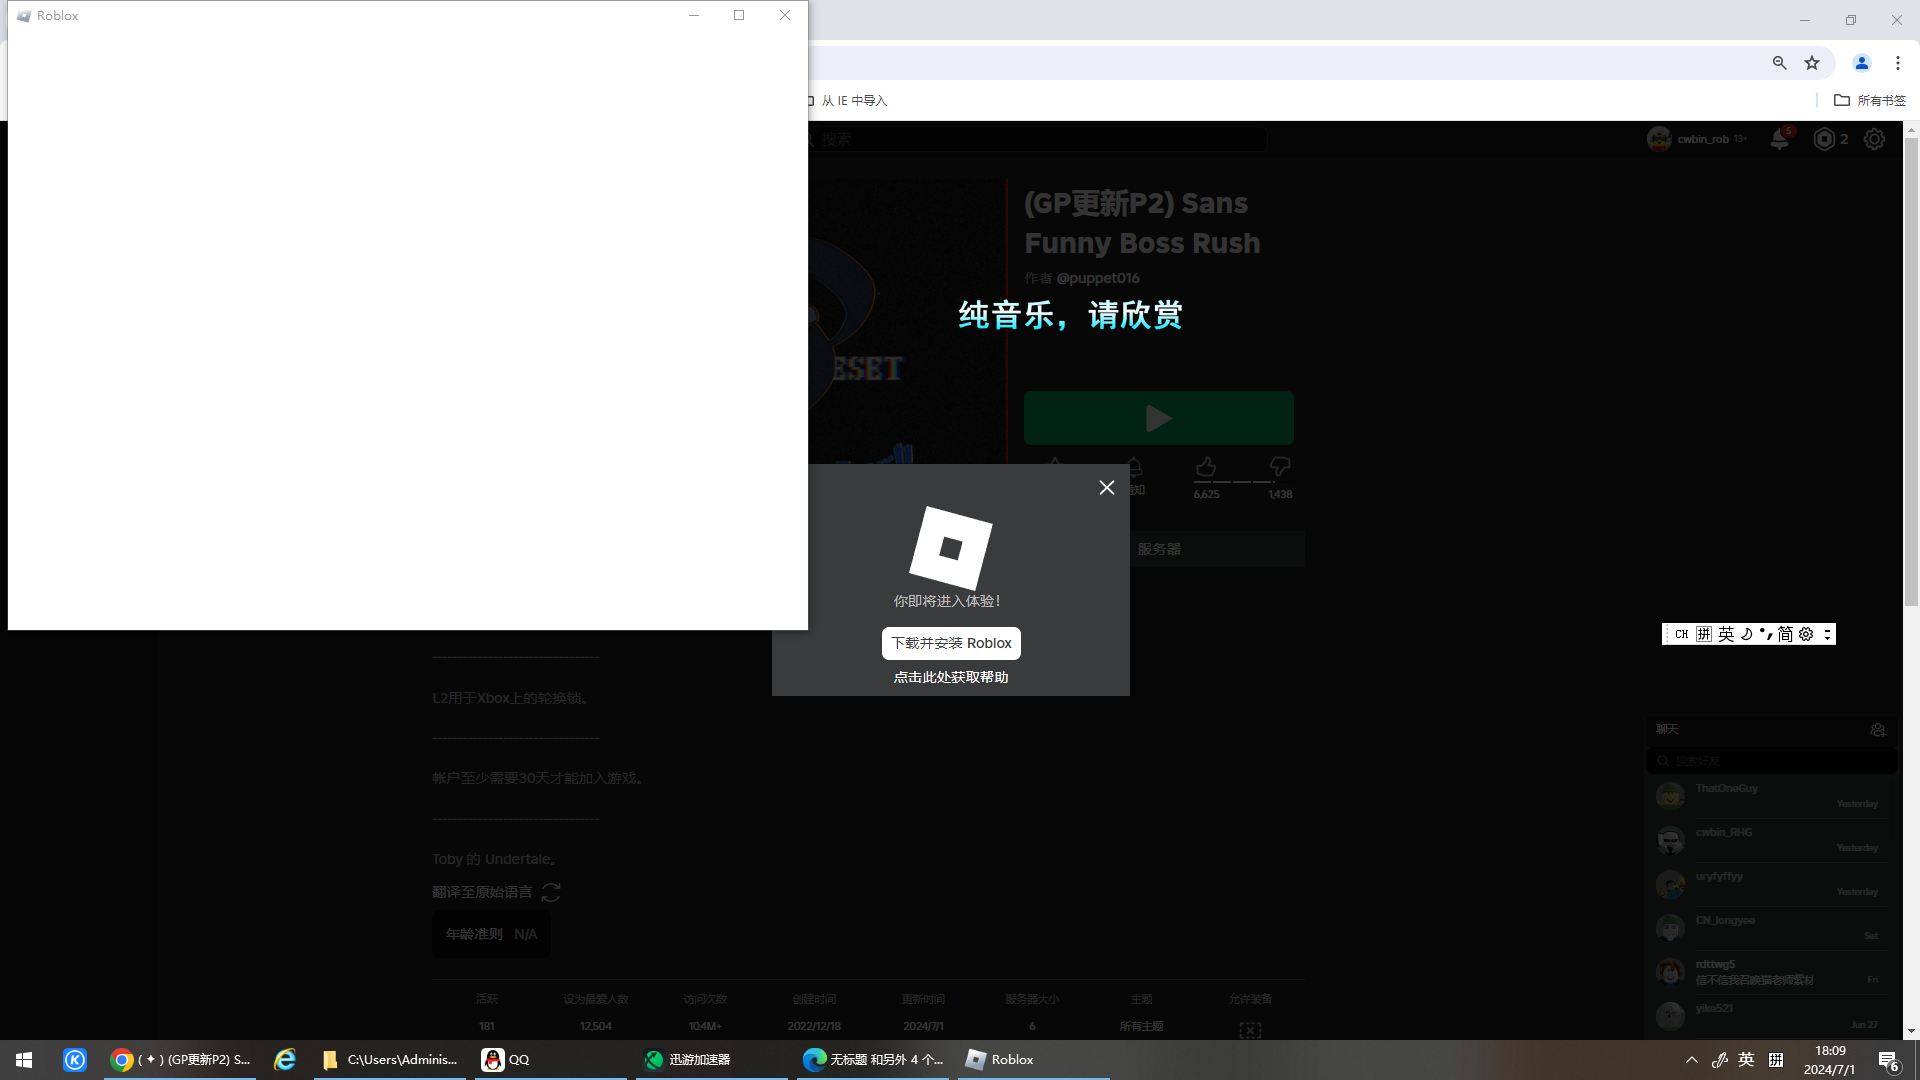Toggle 拼 pinyin mode on IME bar

[x=1704, y=634]
